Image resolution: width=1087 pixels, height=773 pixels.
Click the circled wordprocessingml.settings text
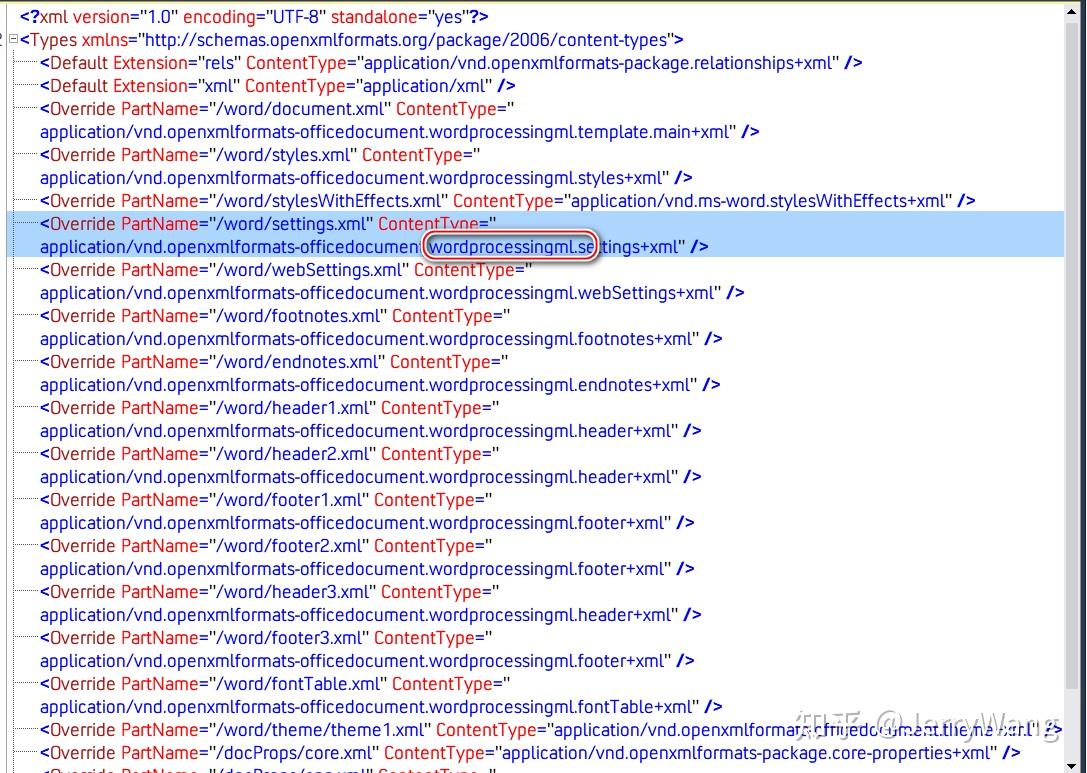point(511,246)
